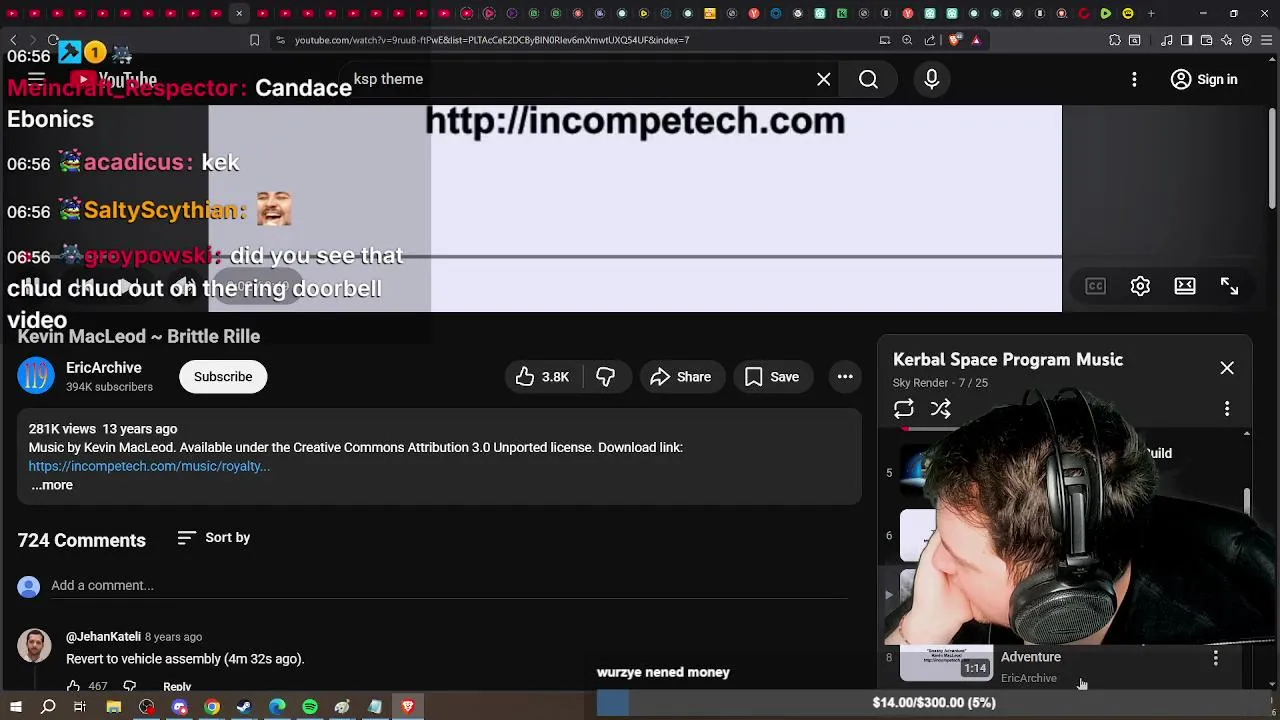Image resolution: width=1280 pixels, height=720 pixels.
Task: Click the Add a comment field
Action: click(449, 586)
